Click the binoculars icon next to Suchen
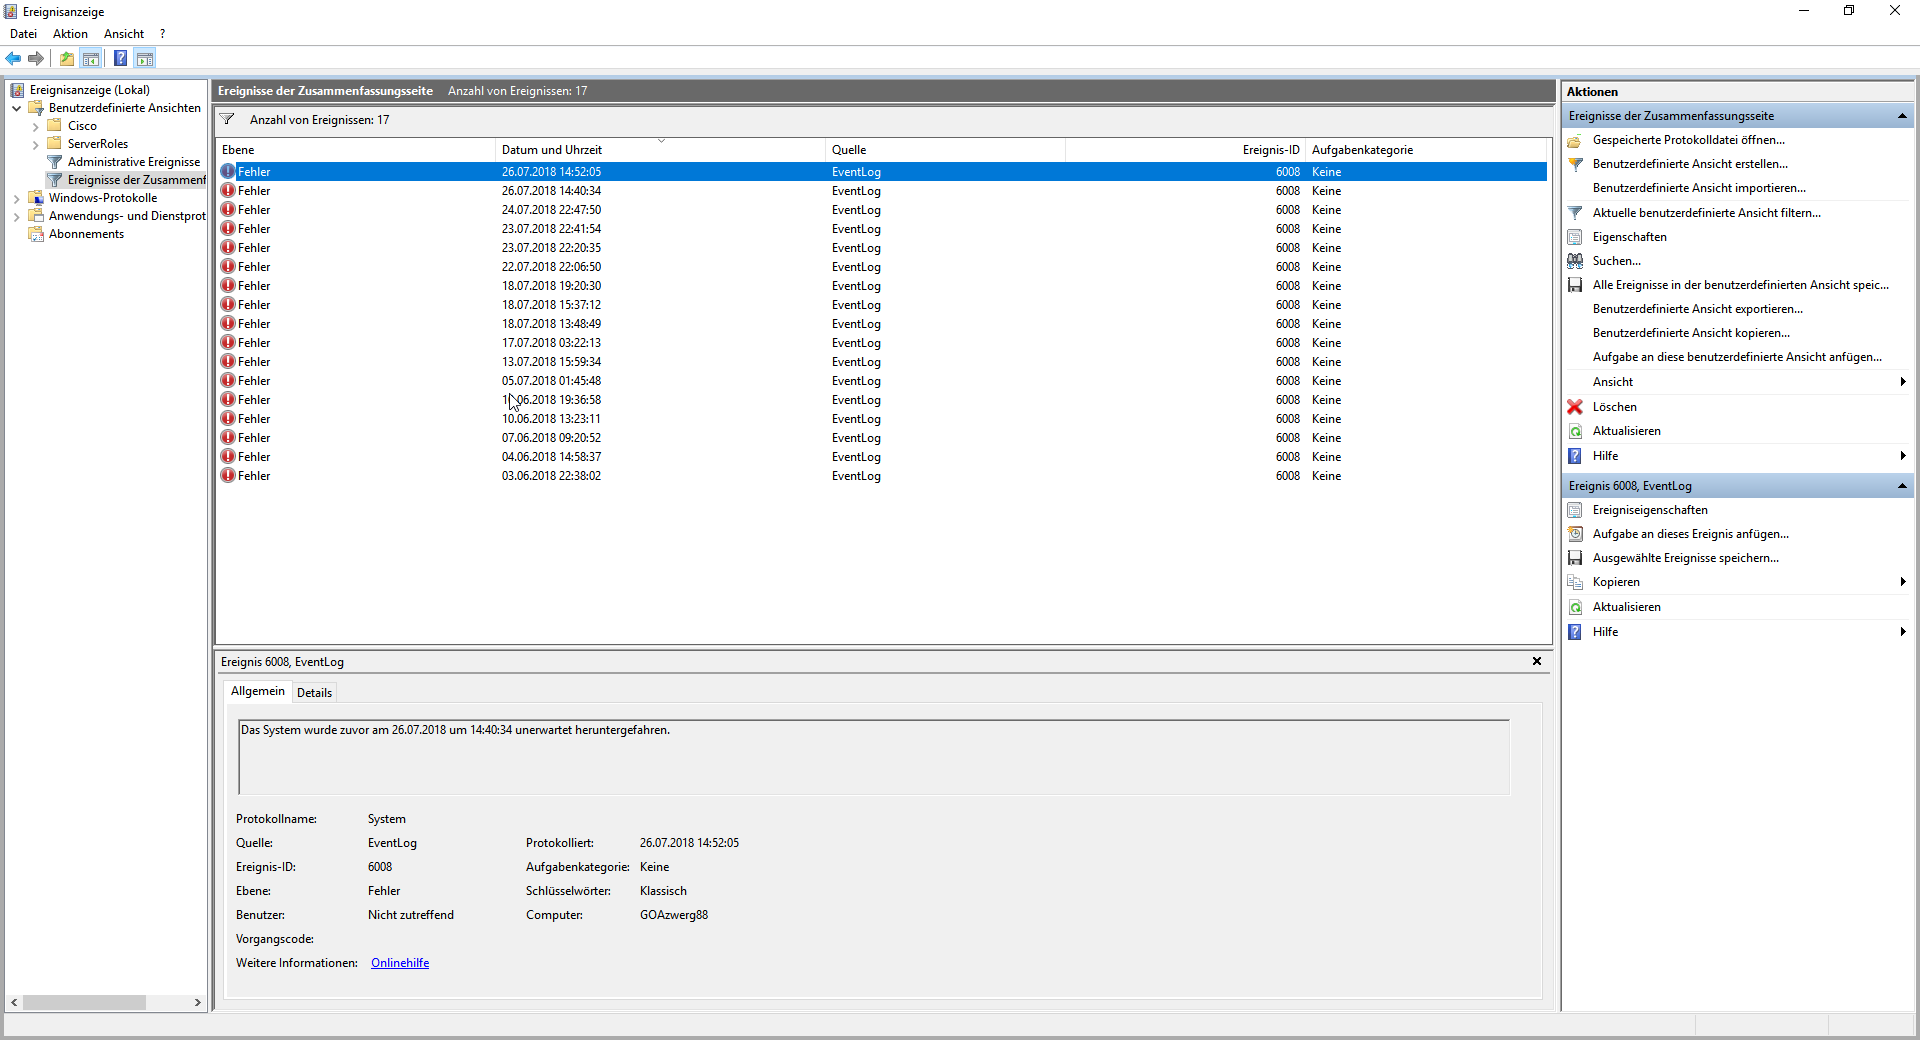The image size is (1920, 1040). [x=1575, y=261]
